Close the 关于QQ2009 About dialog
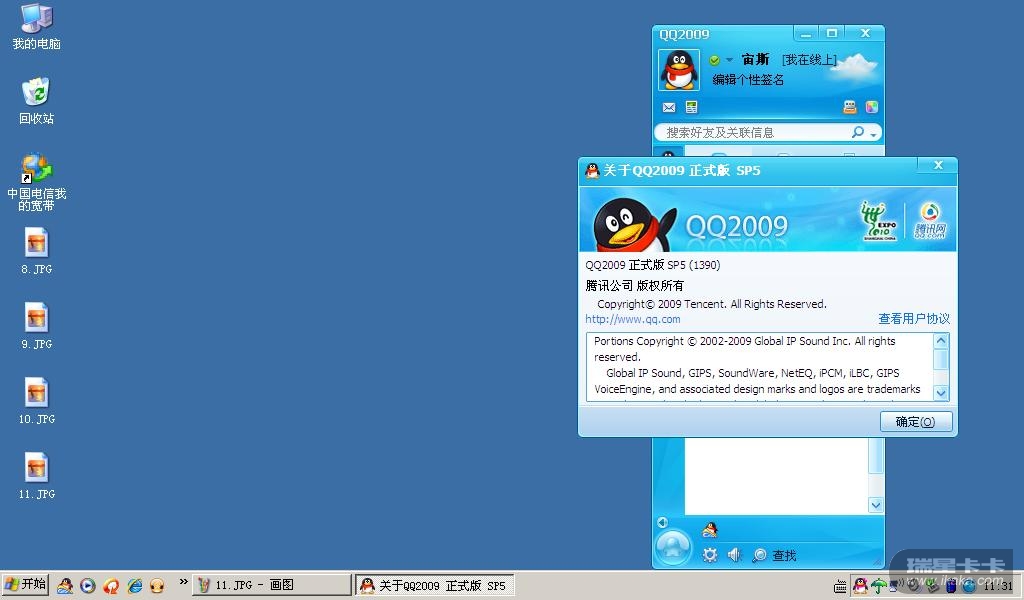This screenshot has height=600, width=1024. pyautogui.click(x=938, y=165)
